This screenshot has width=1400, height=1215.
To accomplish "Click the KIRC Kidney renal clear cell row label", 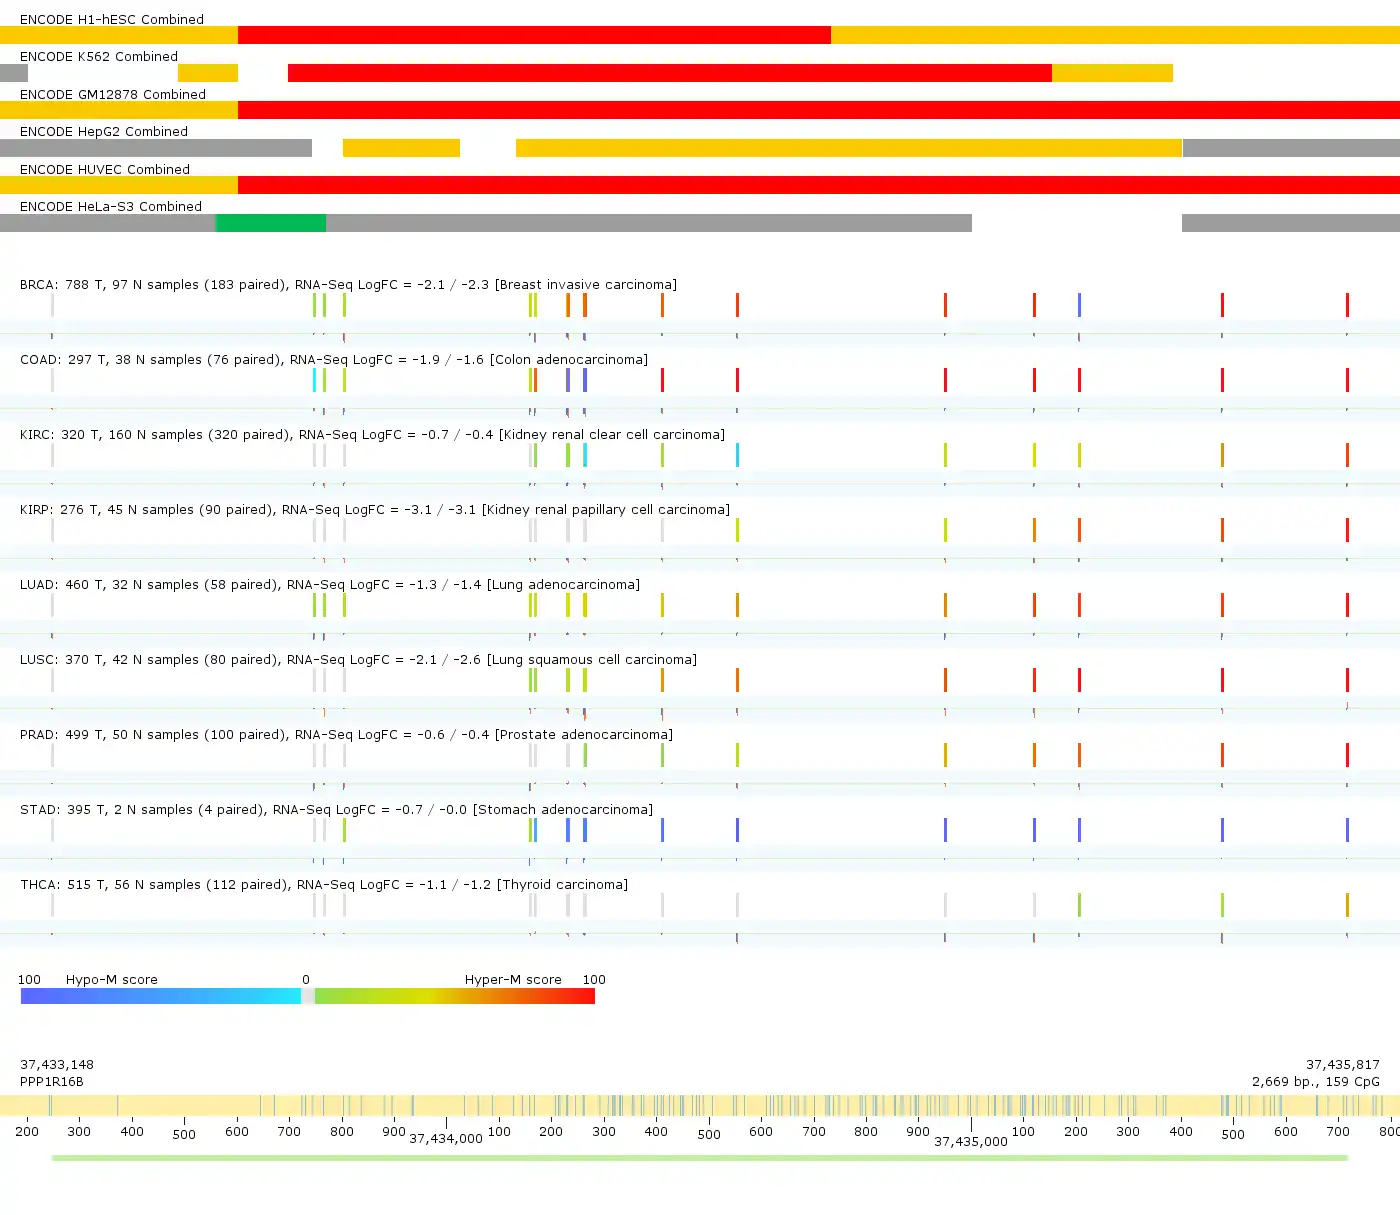I will click(372, 435).
